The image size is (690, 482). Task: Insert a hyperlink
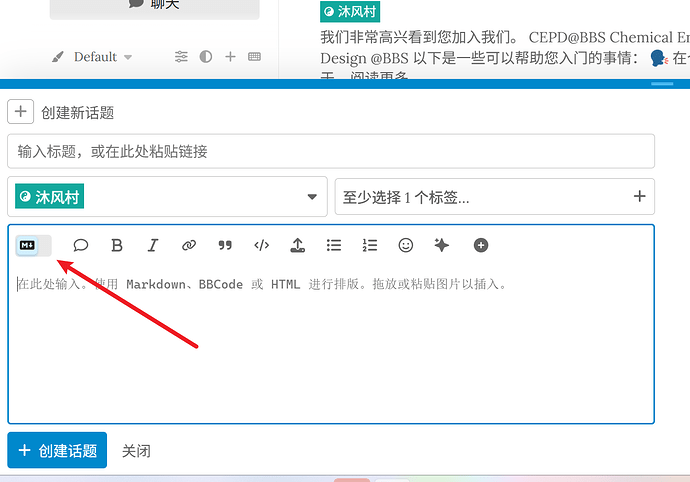pos(189,245)
